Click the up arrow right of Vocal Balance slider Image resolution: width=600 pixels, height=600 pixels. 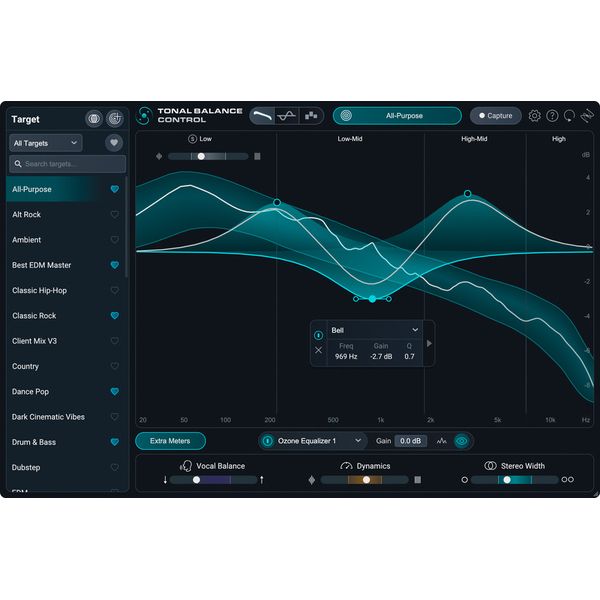262,480
